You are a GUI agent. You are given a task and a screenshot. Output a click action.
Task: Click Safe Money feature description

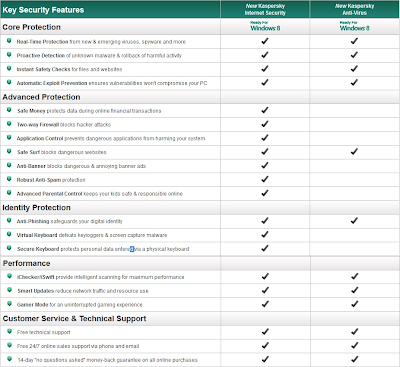pyautogui.click(x=89, y=111)
